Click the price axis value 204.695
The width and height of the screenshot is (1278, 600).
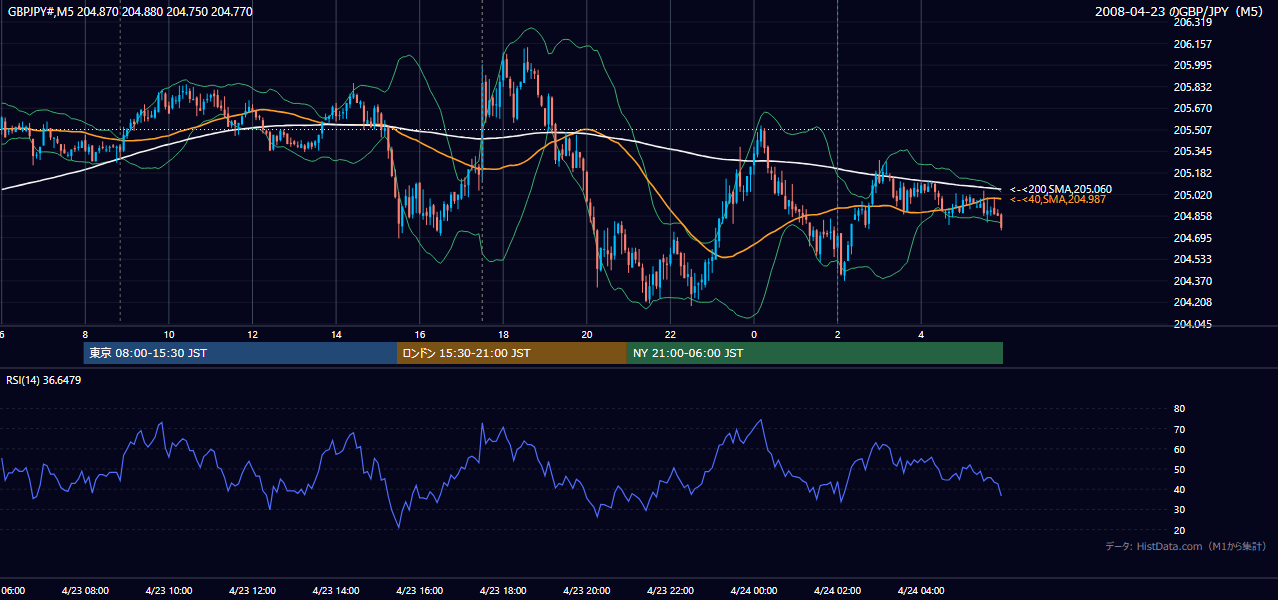click(1192, 238)
